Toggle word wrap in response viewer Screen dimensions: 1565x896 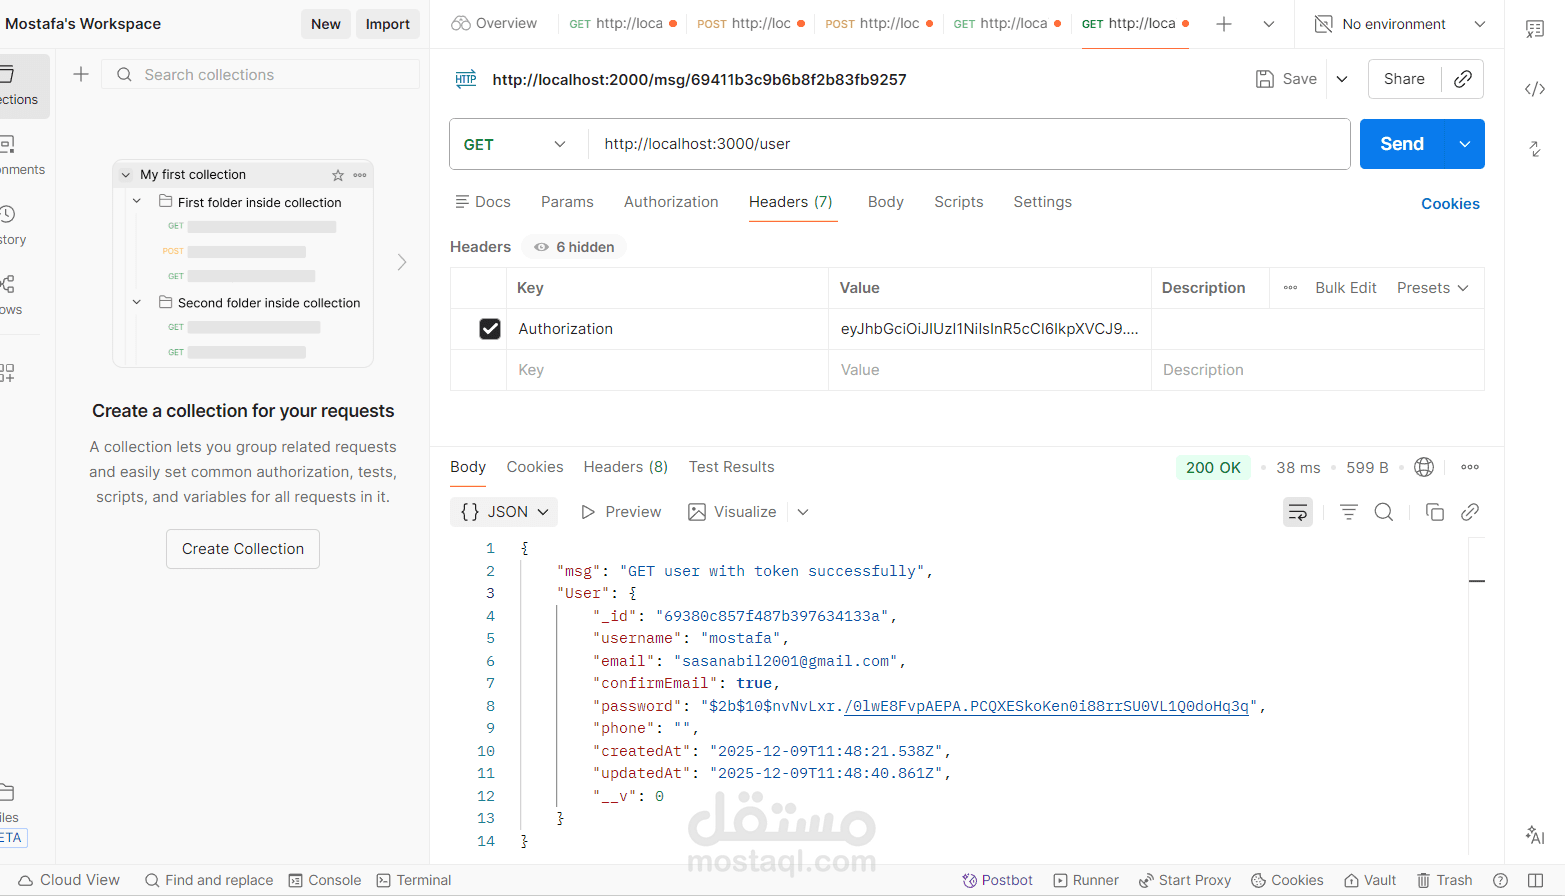tap(1297, 512)
